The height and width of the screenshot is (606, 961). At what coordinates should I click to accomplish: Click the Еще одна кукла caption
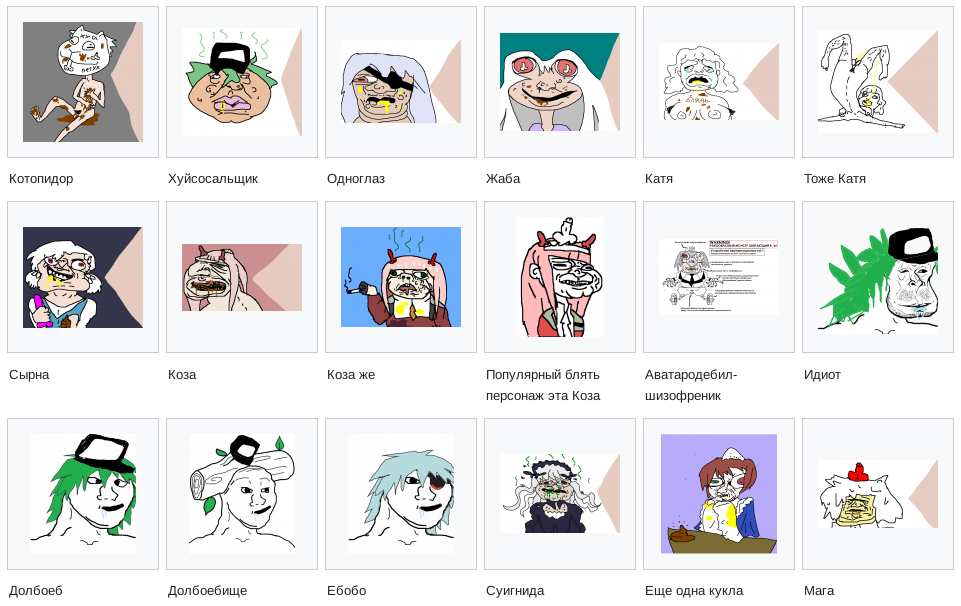point(694,591)
